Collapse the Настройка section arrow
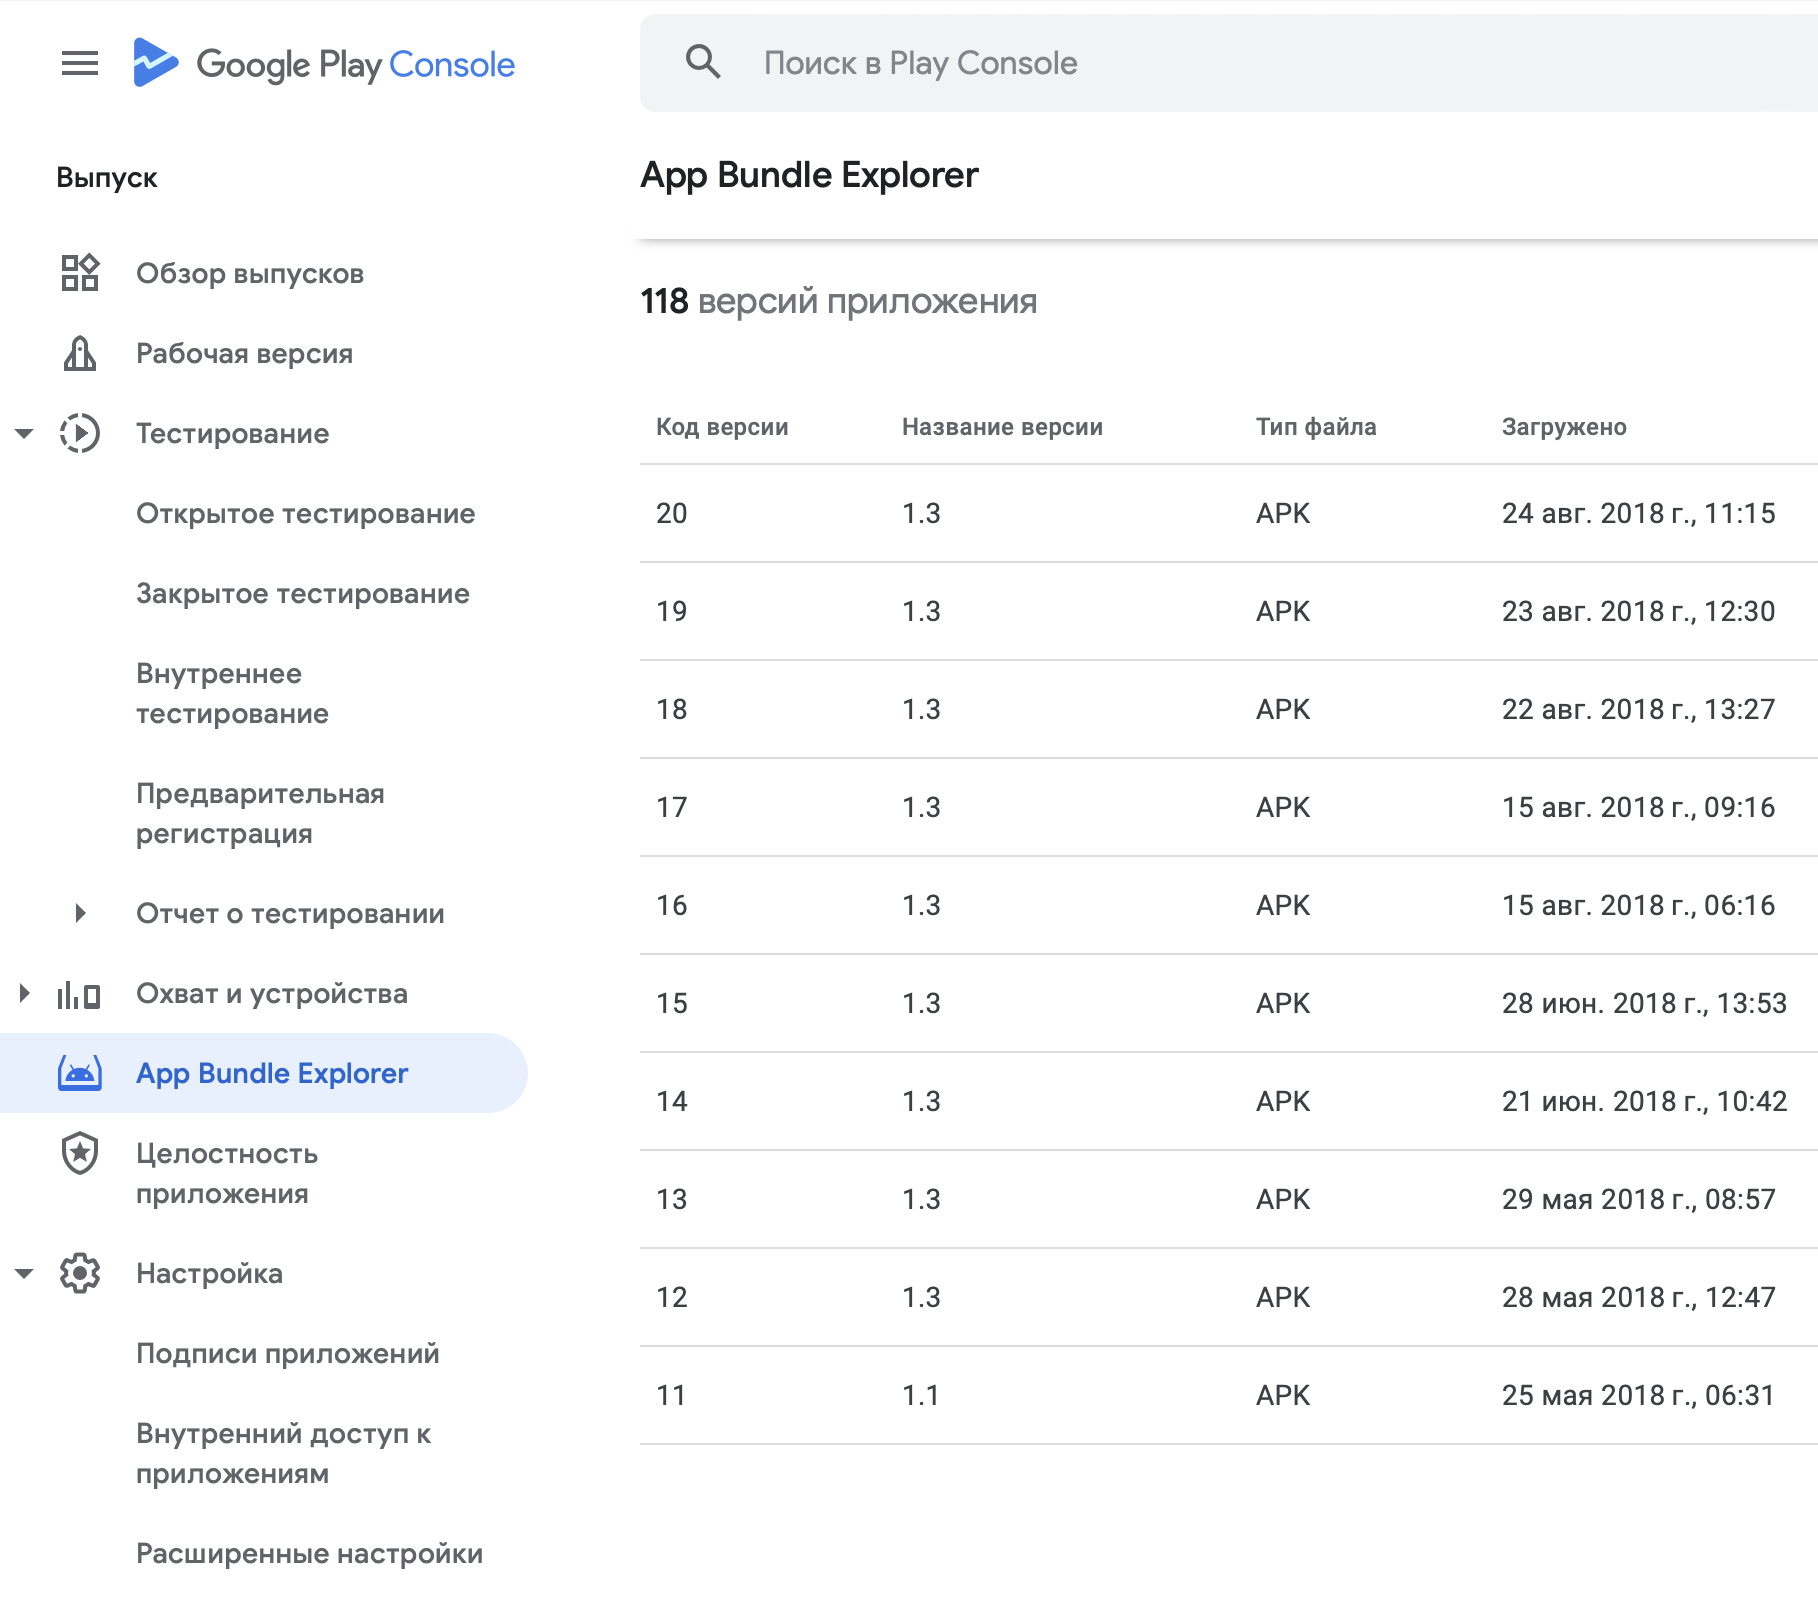The image size is (1818, 1603). point(25,1273)
